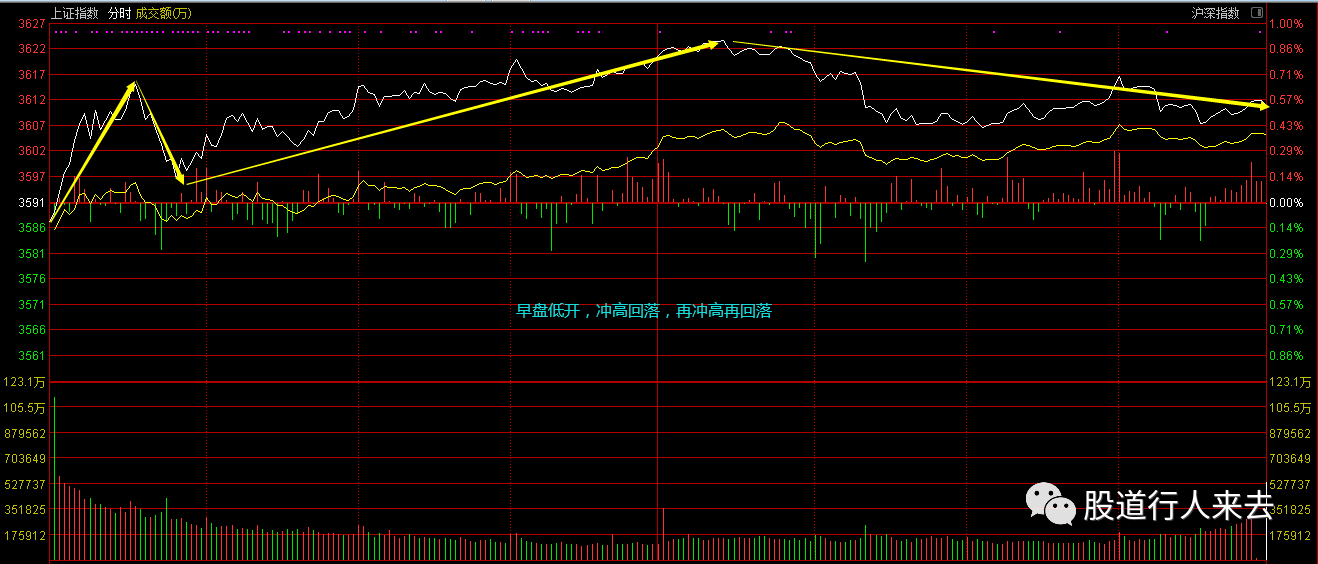The width and height of the screenshot is (1318, 564).
Task: Open the 成交额(万) indicator selector
Action: (164, 13)
